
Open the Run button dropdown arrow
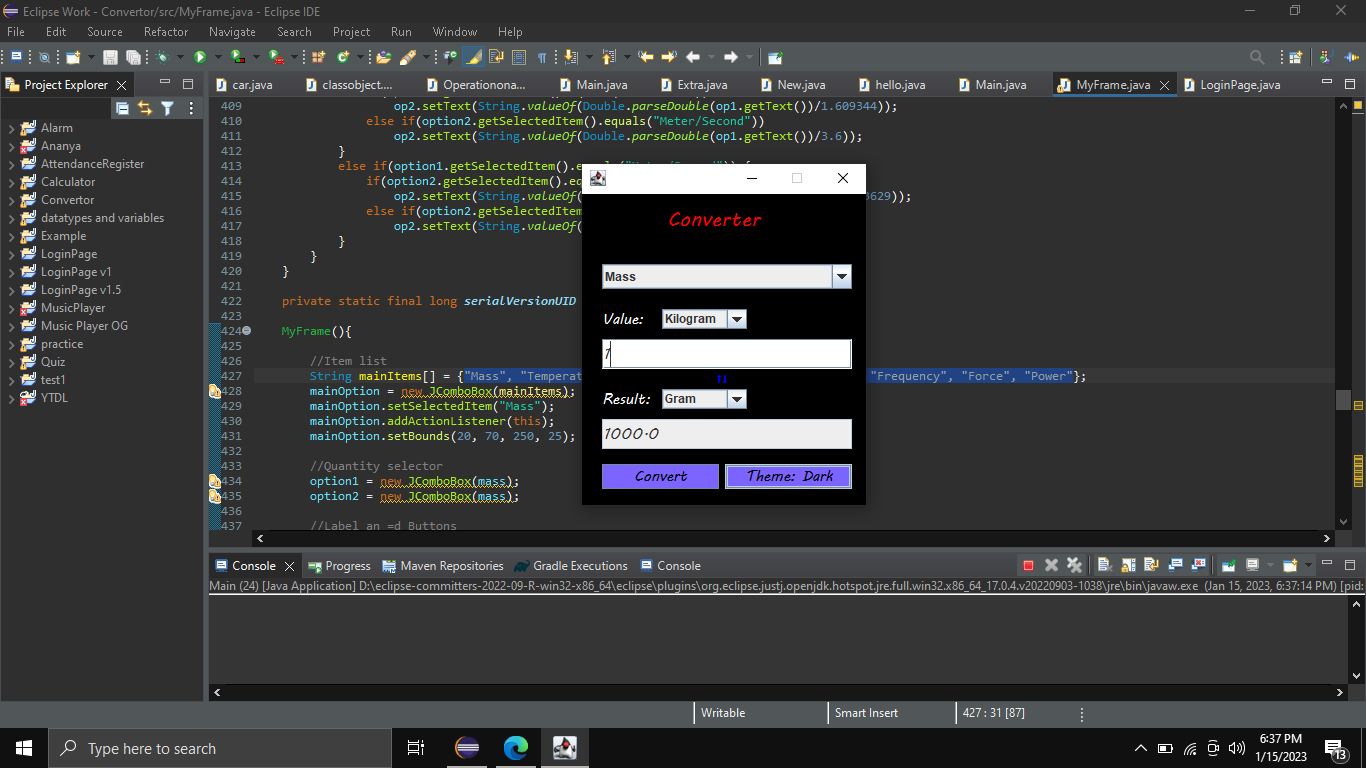click(217, 57)
